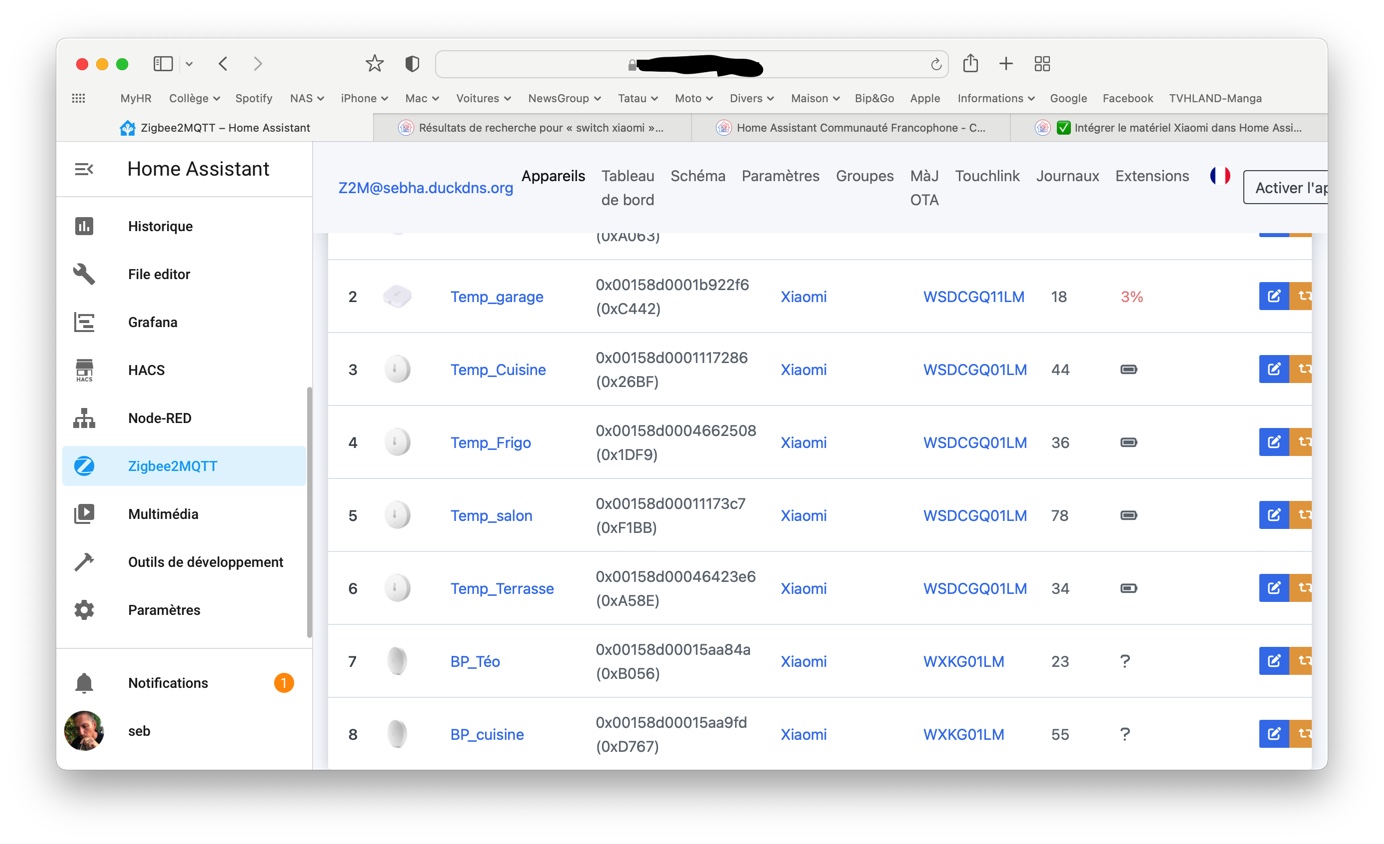Image resolution: width=1384 pixels, height=844 pixels.
Task: Click the WXKG01LM model link for BP_Téo
Action: 964,661
